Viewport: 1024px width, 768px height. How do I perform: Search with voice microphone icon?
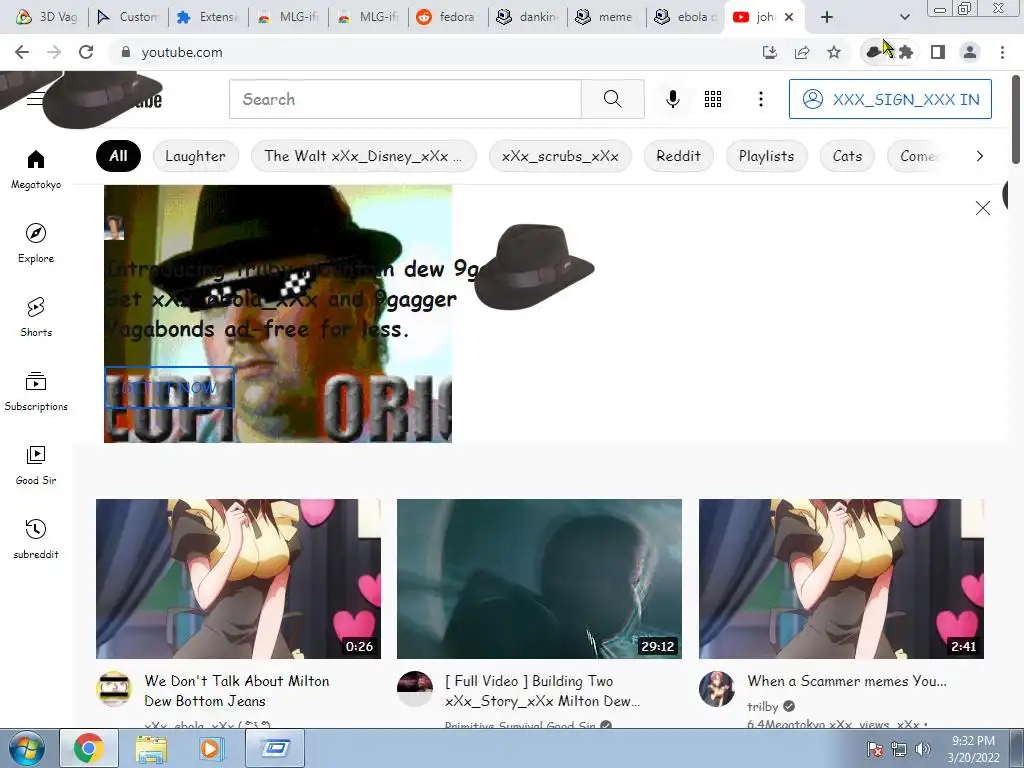[x=673, y=99]
